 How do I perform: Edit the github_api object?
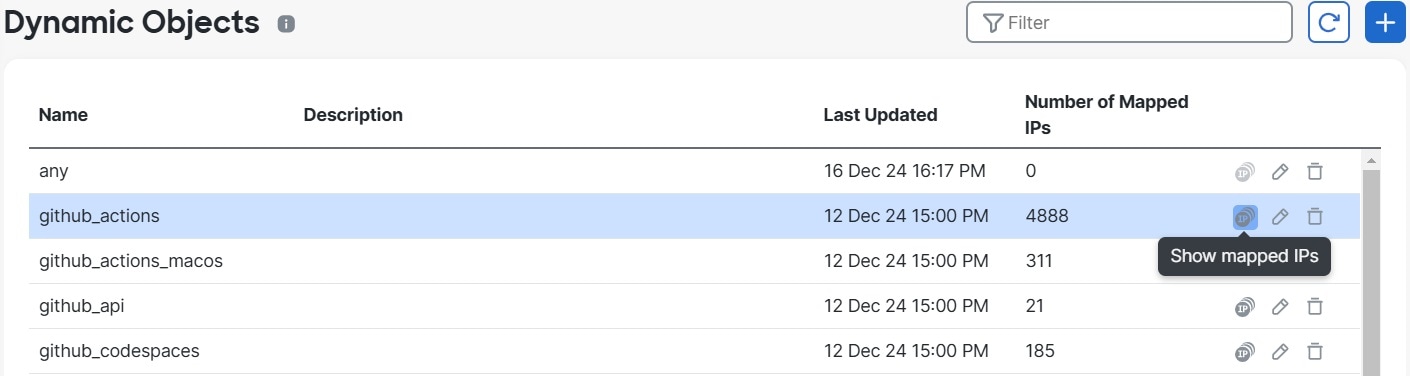(1280, 306)
